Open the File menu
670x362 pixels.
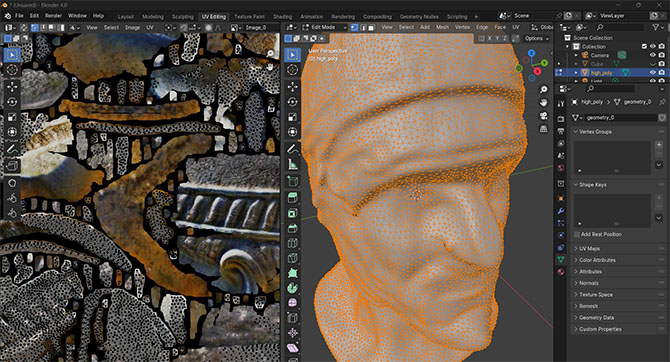tap(19, 16)
